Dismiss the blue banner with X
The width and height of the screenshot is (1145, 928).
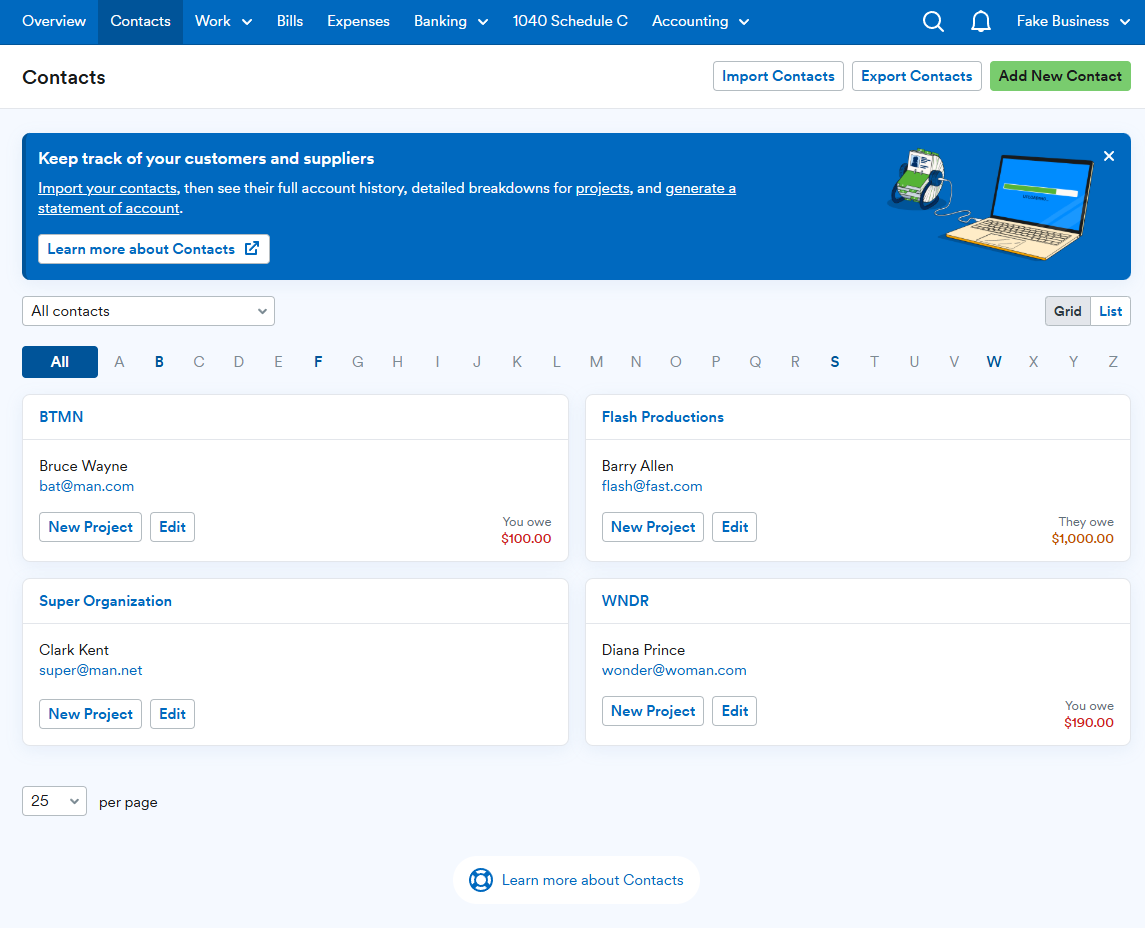pyautogui.click(x=1108, y=156)
